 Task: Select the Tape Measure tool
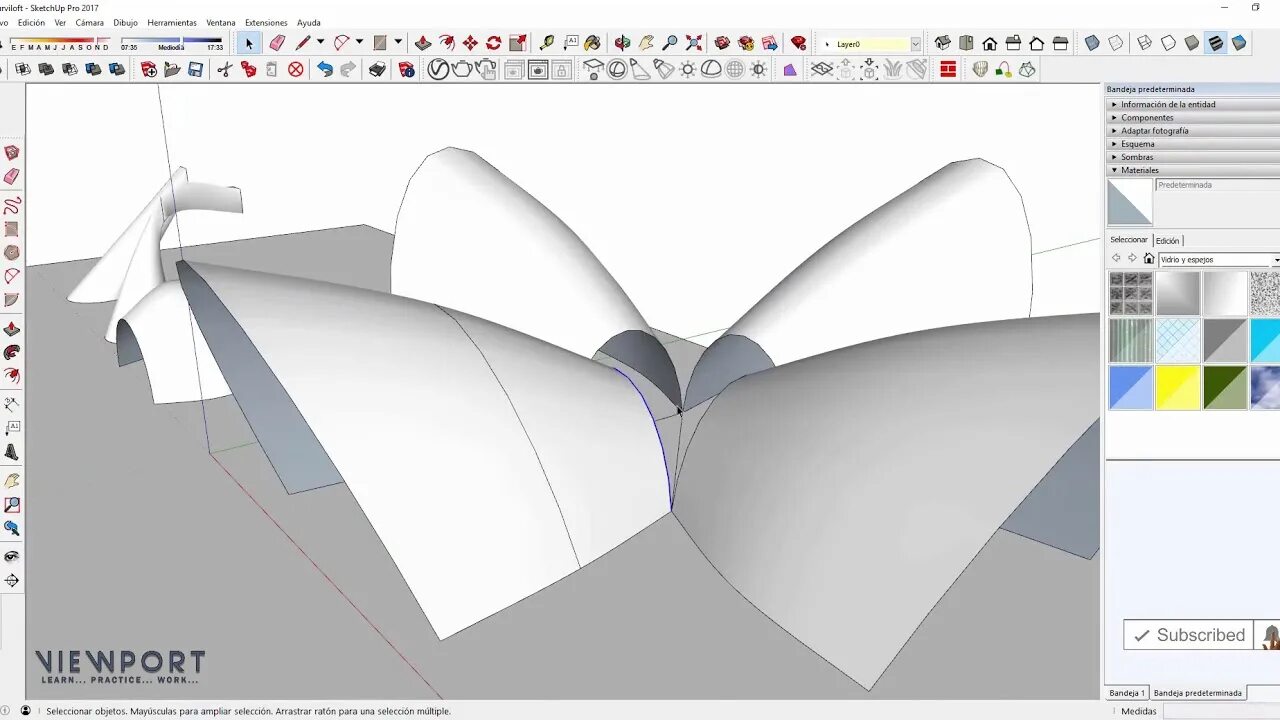coord(546,43)
